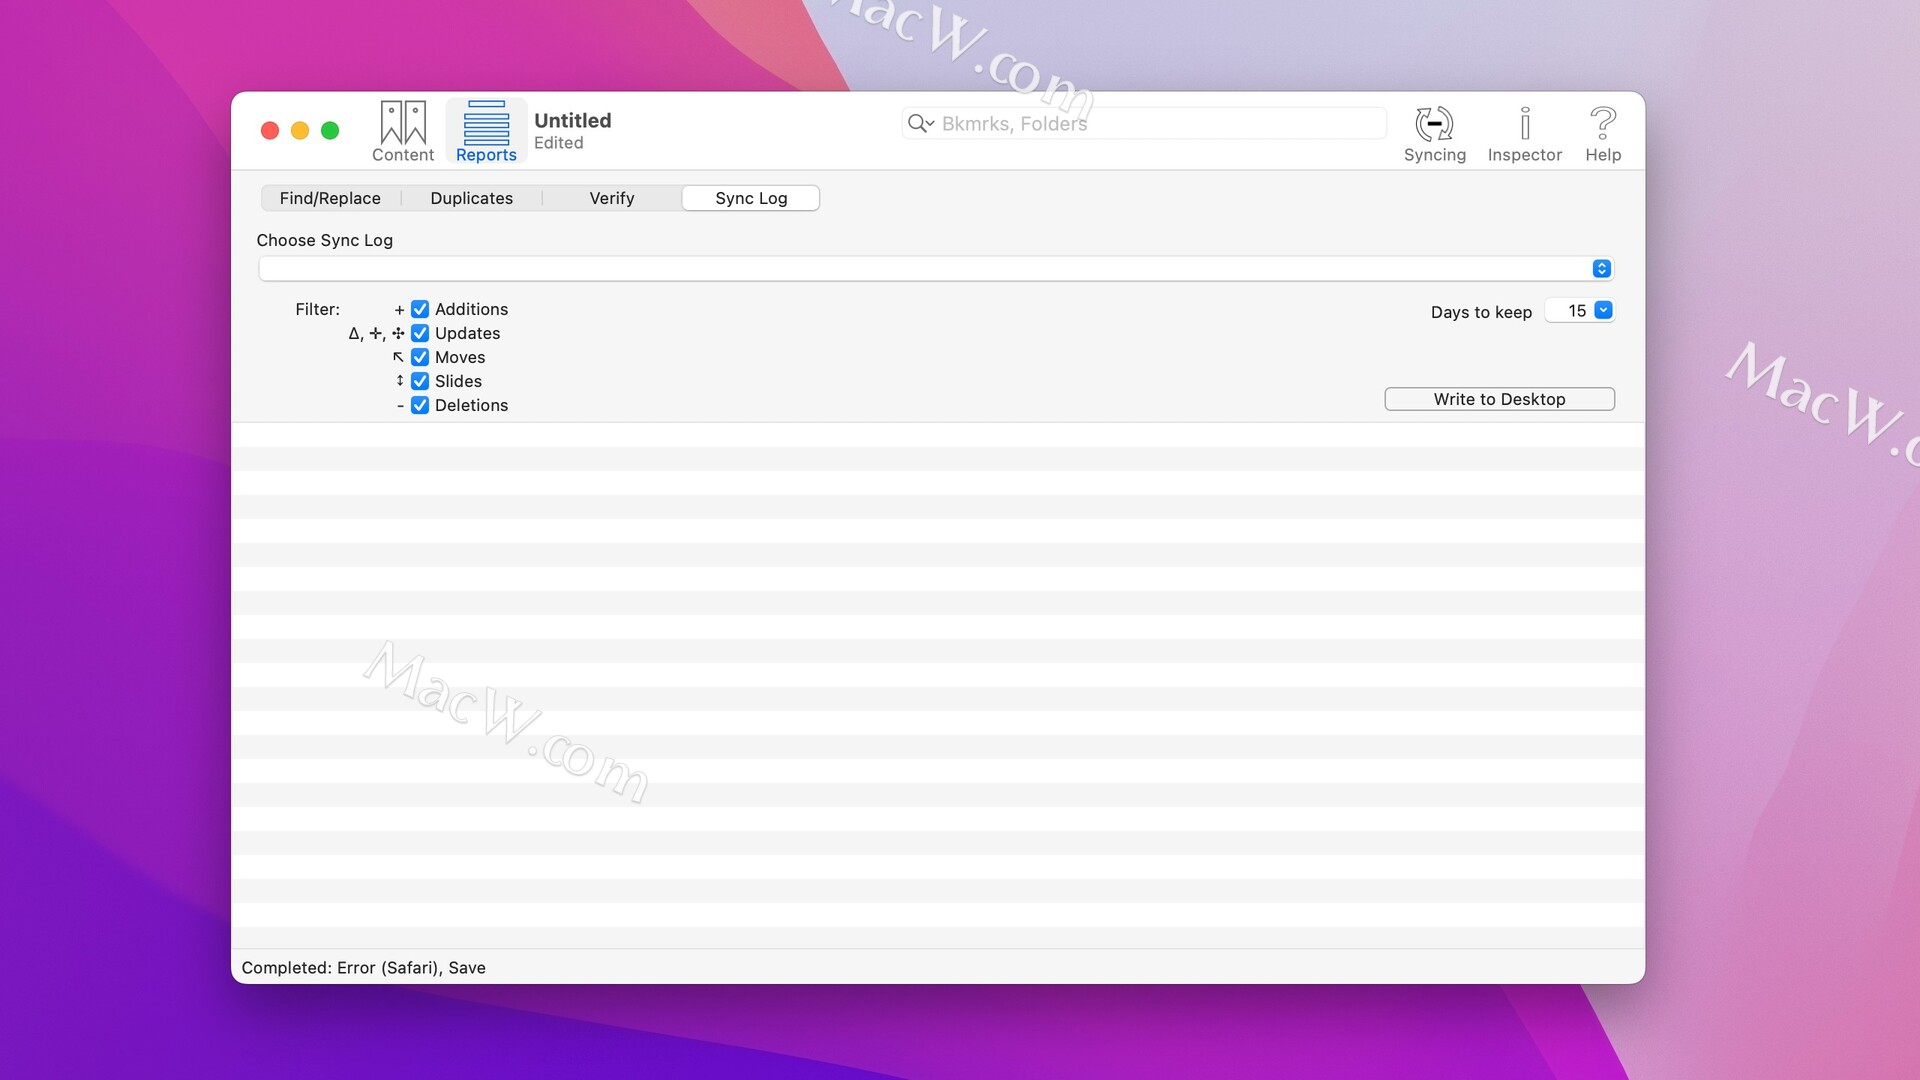Viewport: 1920px width, 1080px height.
Task: Uncheck the Additions filter checkbox
Action: pos(420,309)
